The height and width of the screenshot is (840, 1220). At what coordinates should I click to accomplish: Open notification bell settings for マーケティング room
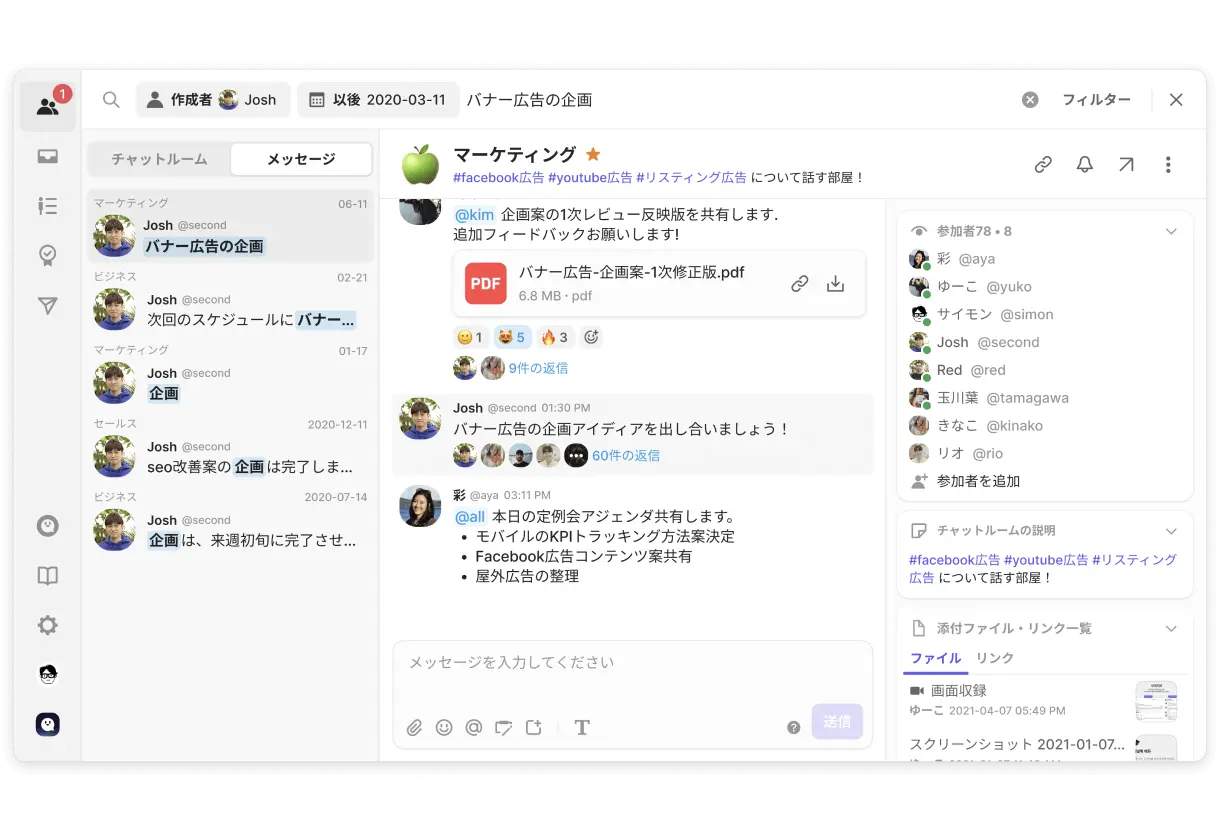pos(1084,165)
